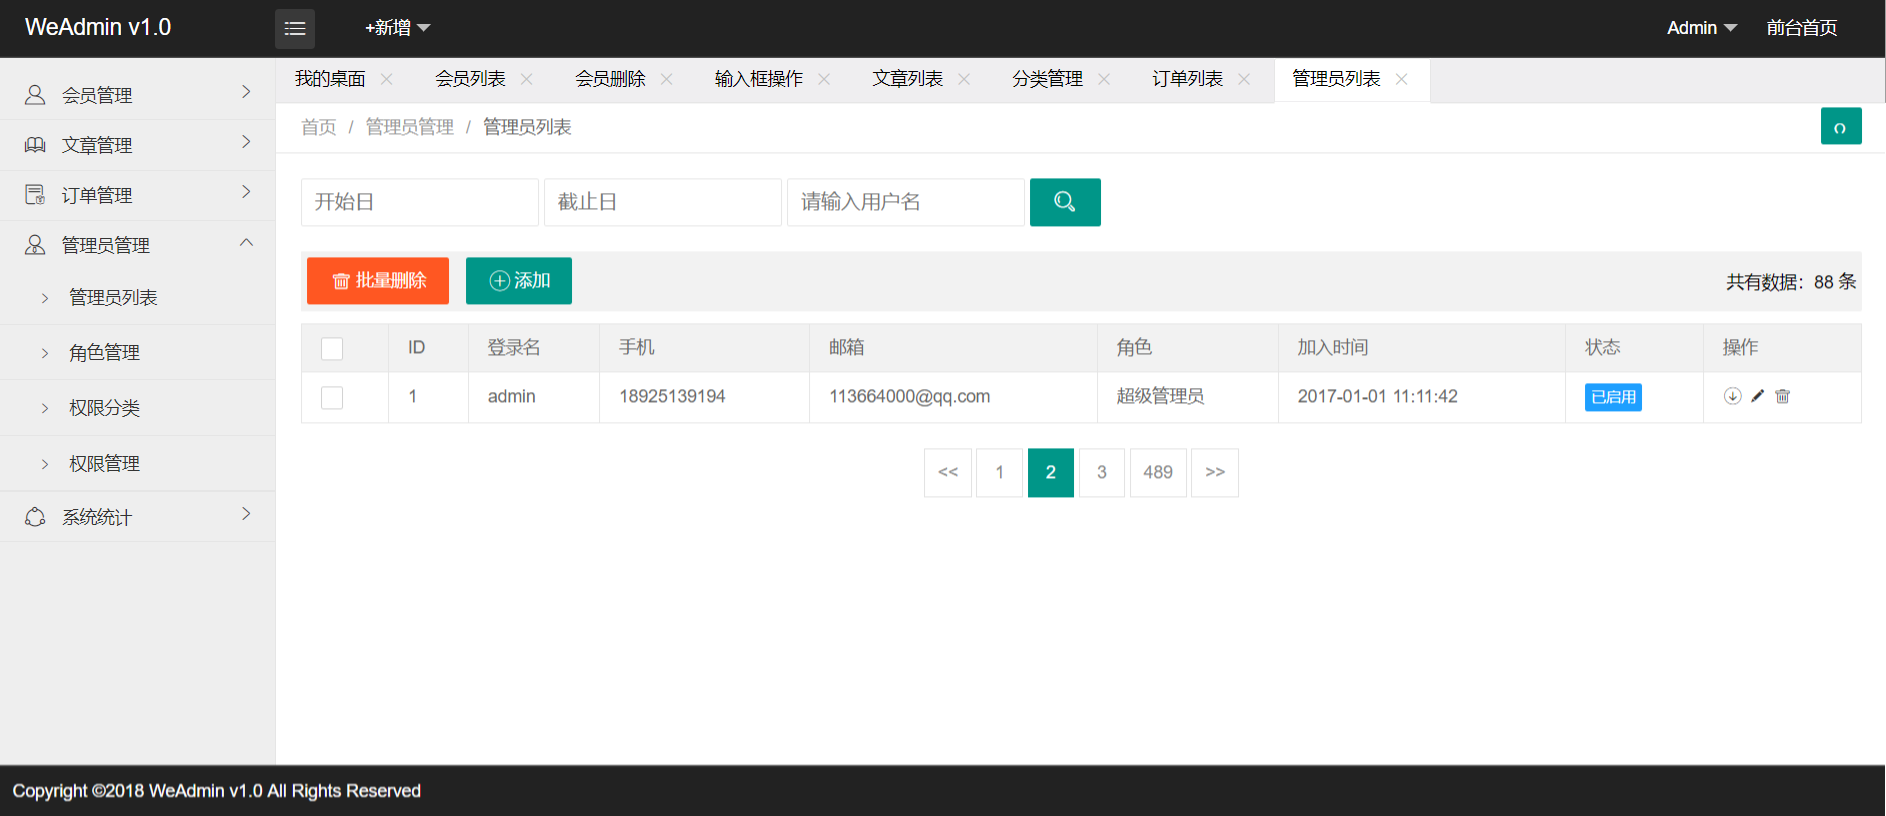This screenshot has width=1886, height=816.
Task: Toggle the select-all checkbox in table header
Action: [332, 348]
